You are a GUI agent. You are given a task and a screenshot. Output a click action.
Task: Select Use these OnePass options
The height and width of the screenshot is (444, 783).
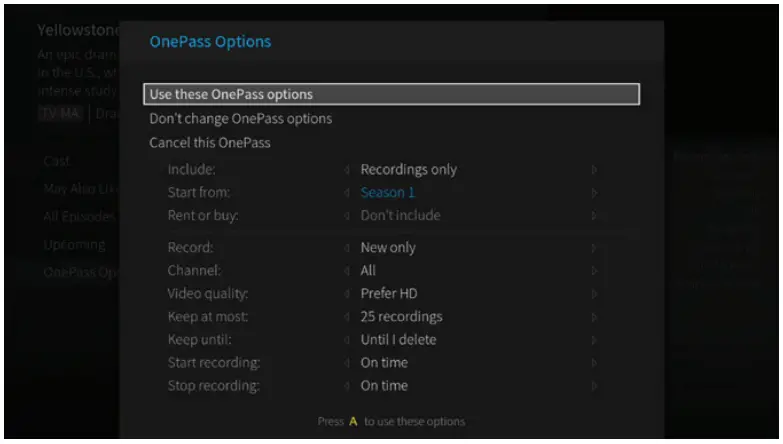tap(391, 95)
